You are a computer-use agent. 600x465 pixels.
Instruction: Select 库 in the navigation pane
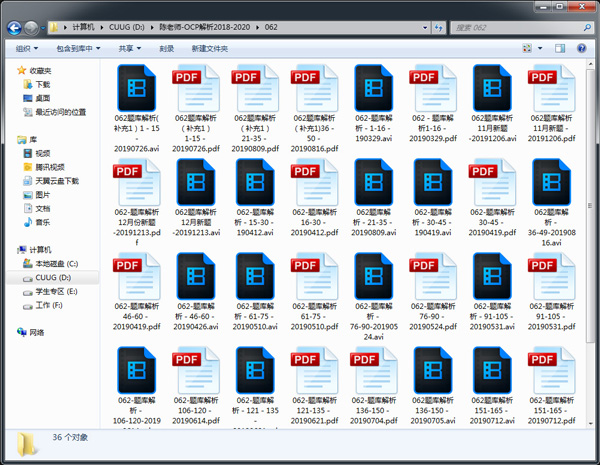click(27, 139)
